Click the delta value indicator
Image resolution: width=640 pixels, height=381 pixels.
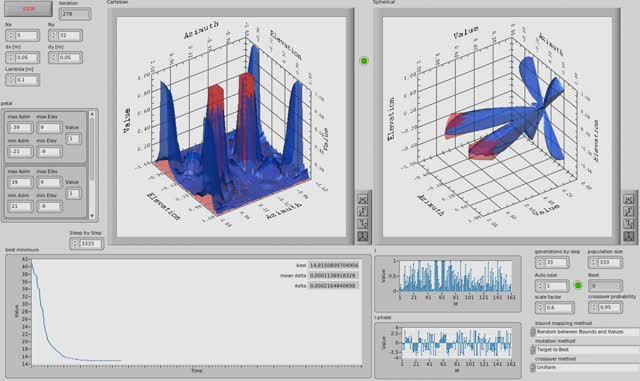(333, 286)
